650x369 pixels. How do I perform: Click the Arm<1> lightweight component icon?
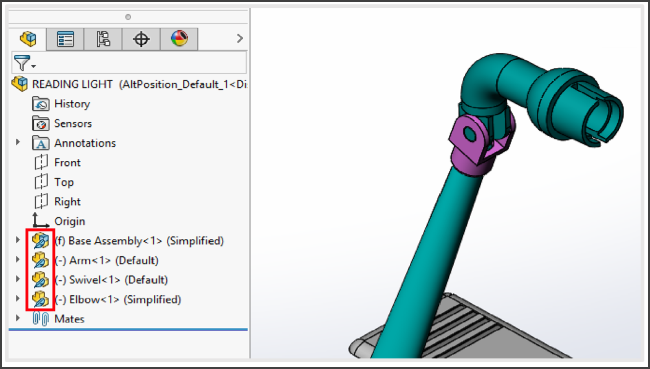pyautogui.click(x=41, y=260)
